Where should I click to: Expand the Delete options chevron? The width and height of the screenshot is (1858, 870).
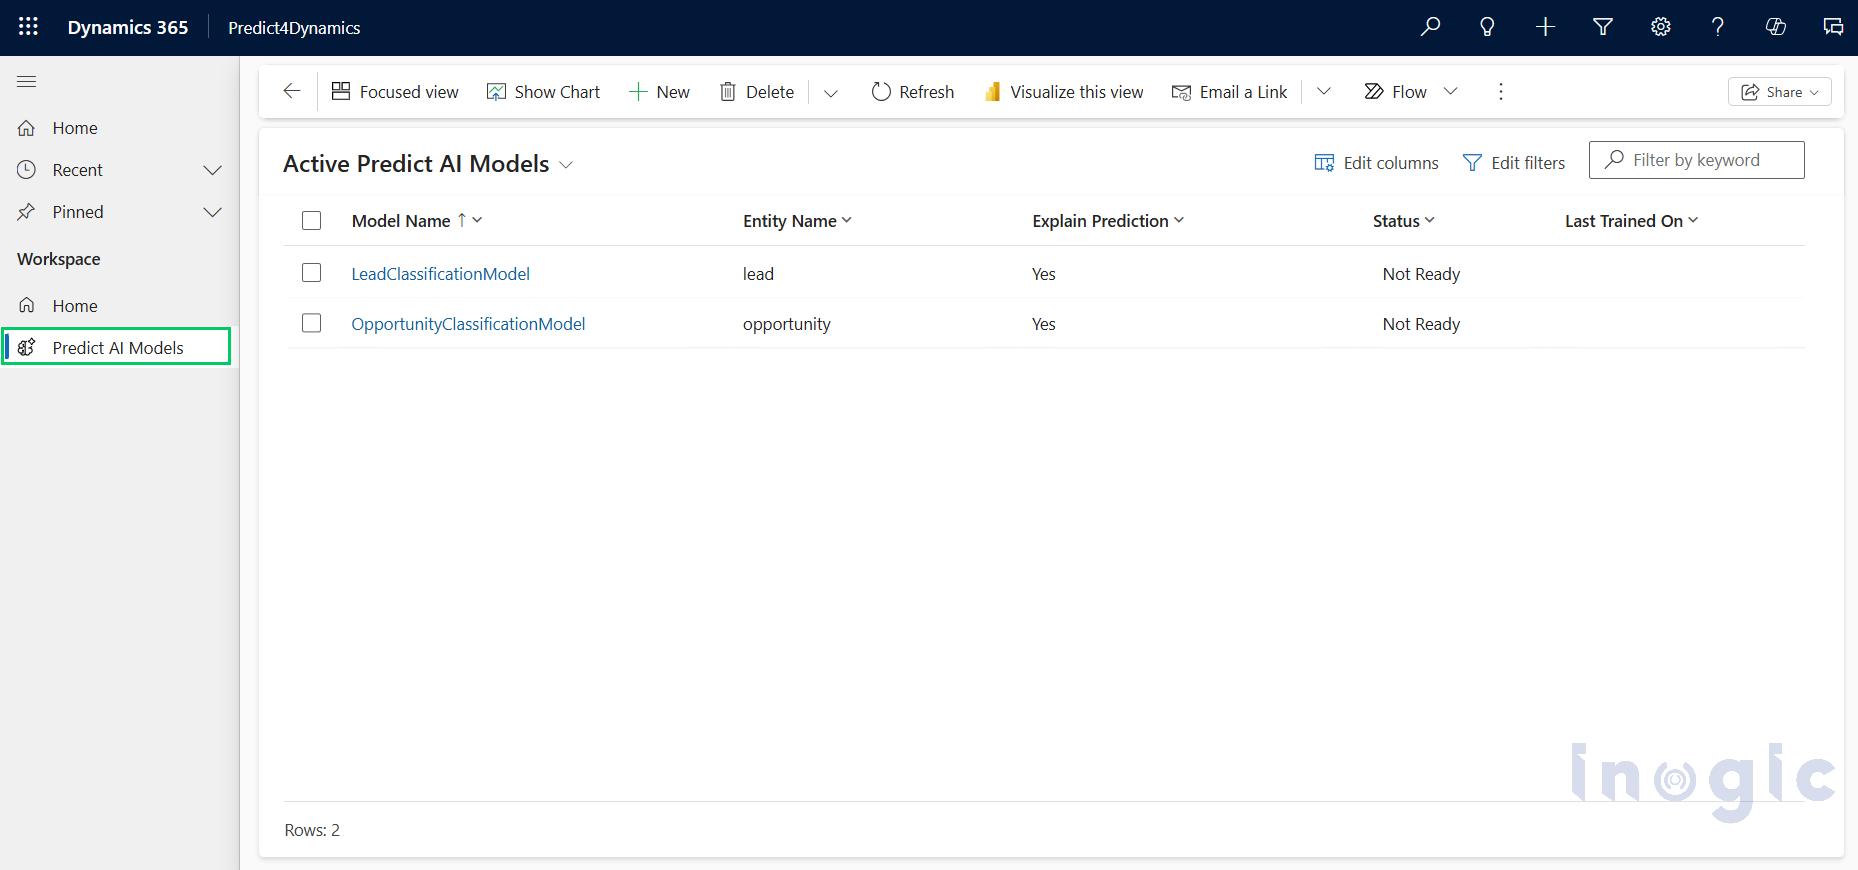coord(831,92)
